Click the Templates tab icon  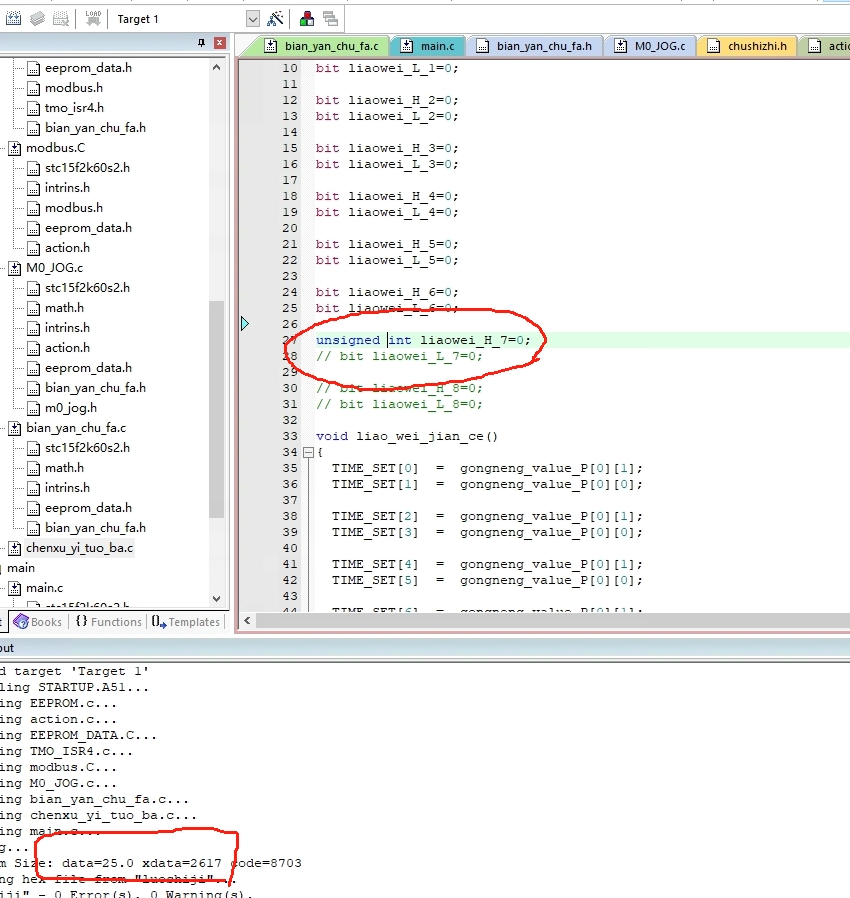pyautogui.click(x=159, y=621)
